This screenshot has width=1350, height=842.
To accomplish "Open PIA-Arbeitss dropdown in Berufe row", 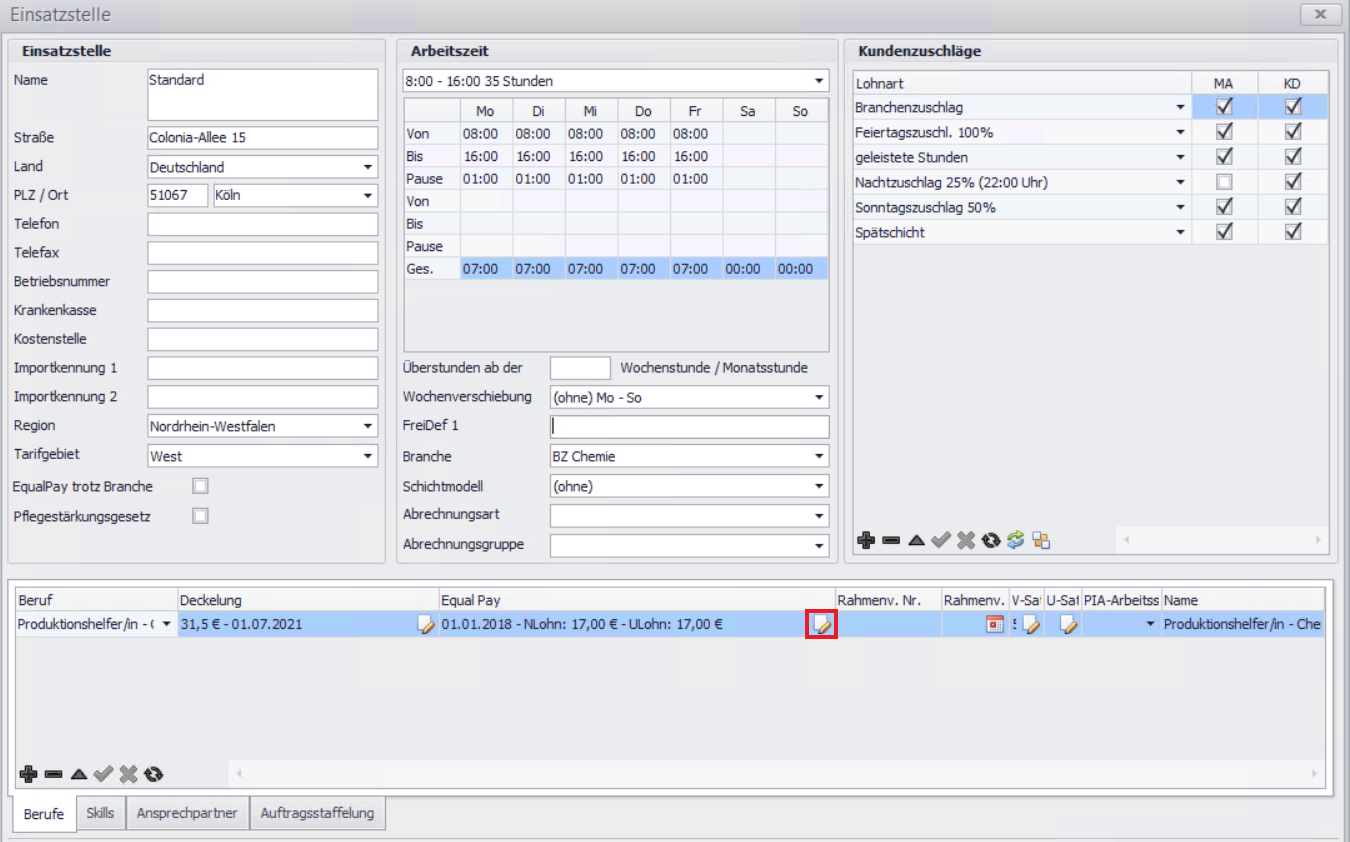I will 1150,624.
